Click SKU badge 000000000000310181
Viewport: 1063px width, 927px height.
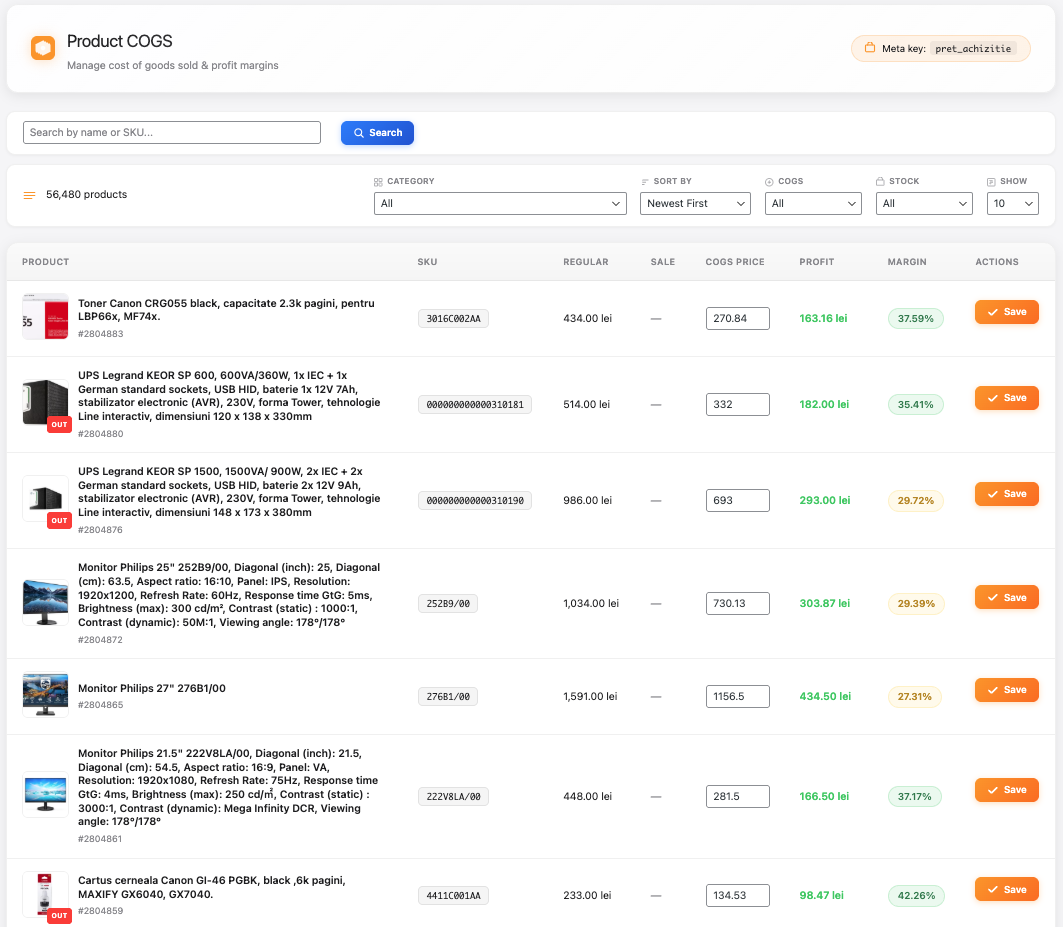click(x=475, y=405)
